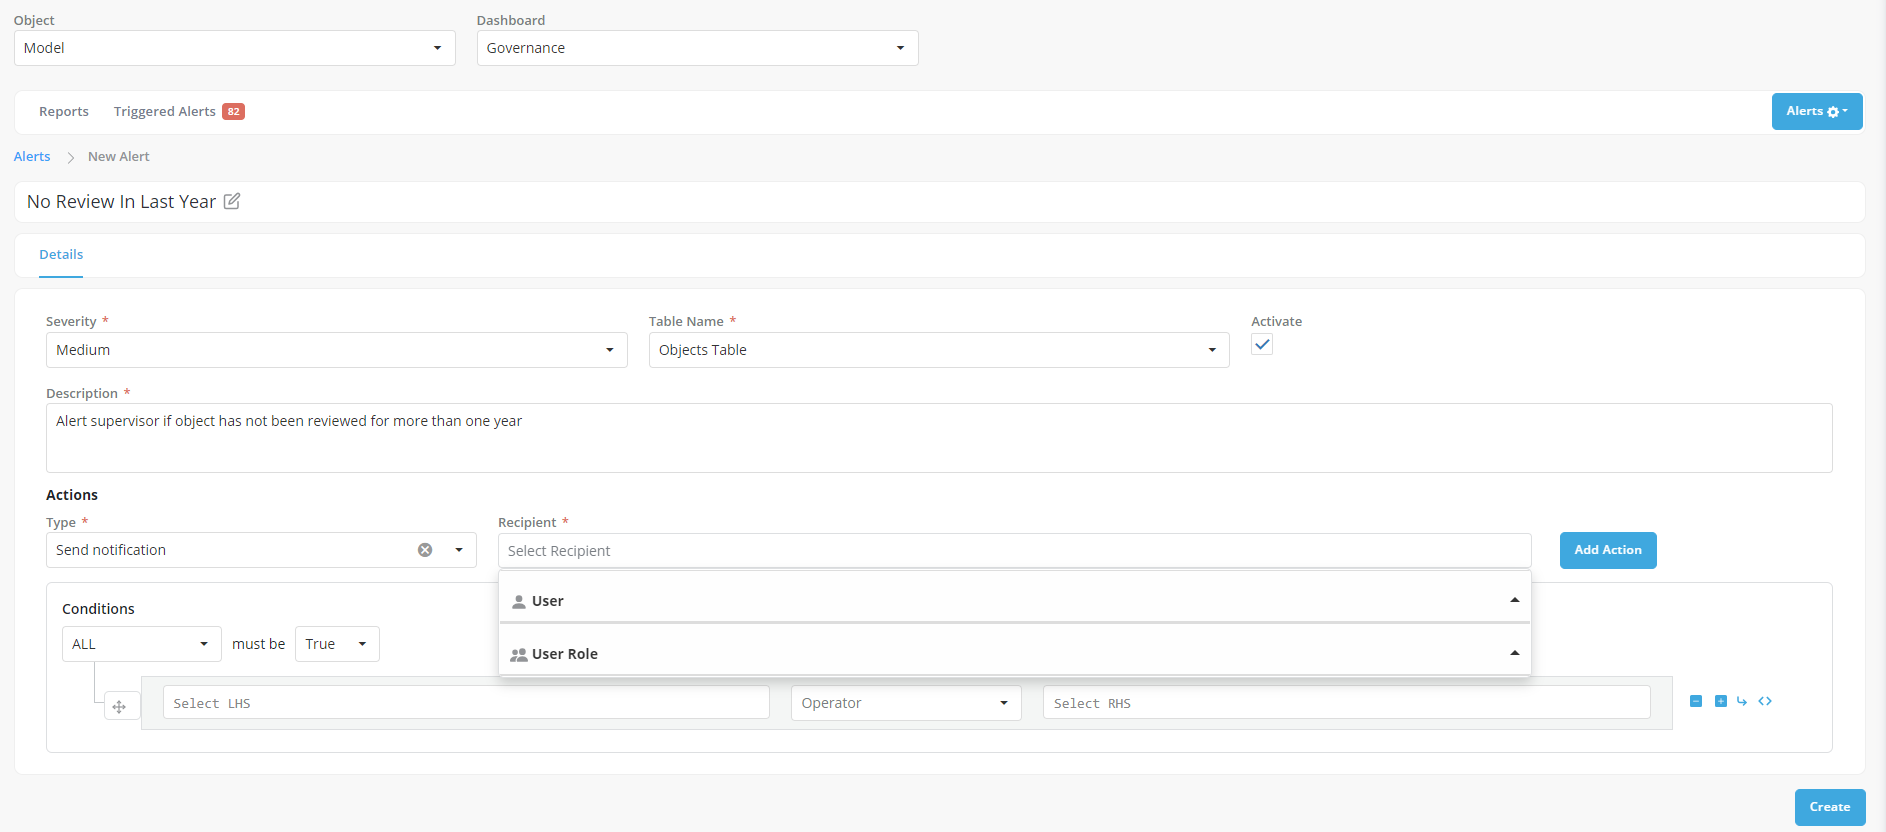Image resolution: width=1886 pixels, height=832 pixels.
Task: Open the Severity dropdown
Action: coord(336,350)
